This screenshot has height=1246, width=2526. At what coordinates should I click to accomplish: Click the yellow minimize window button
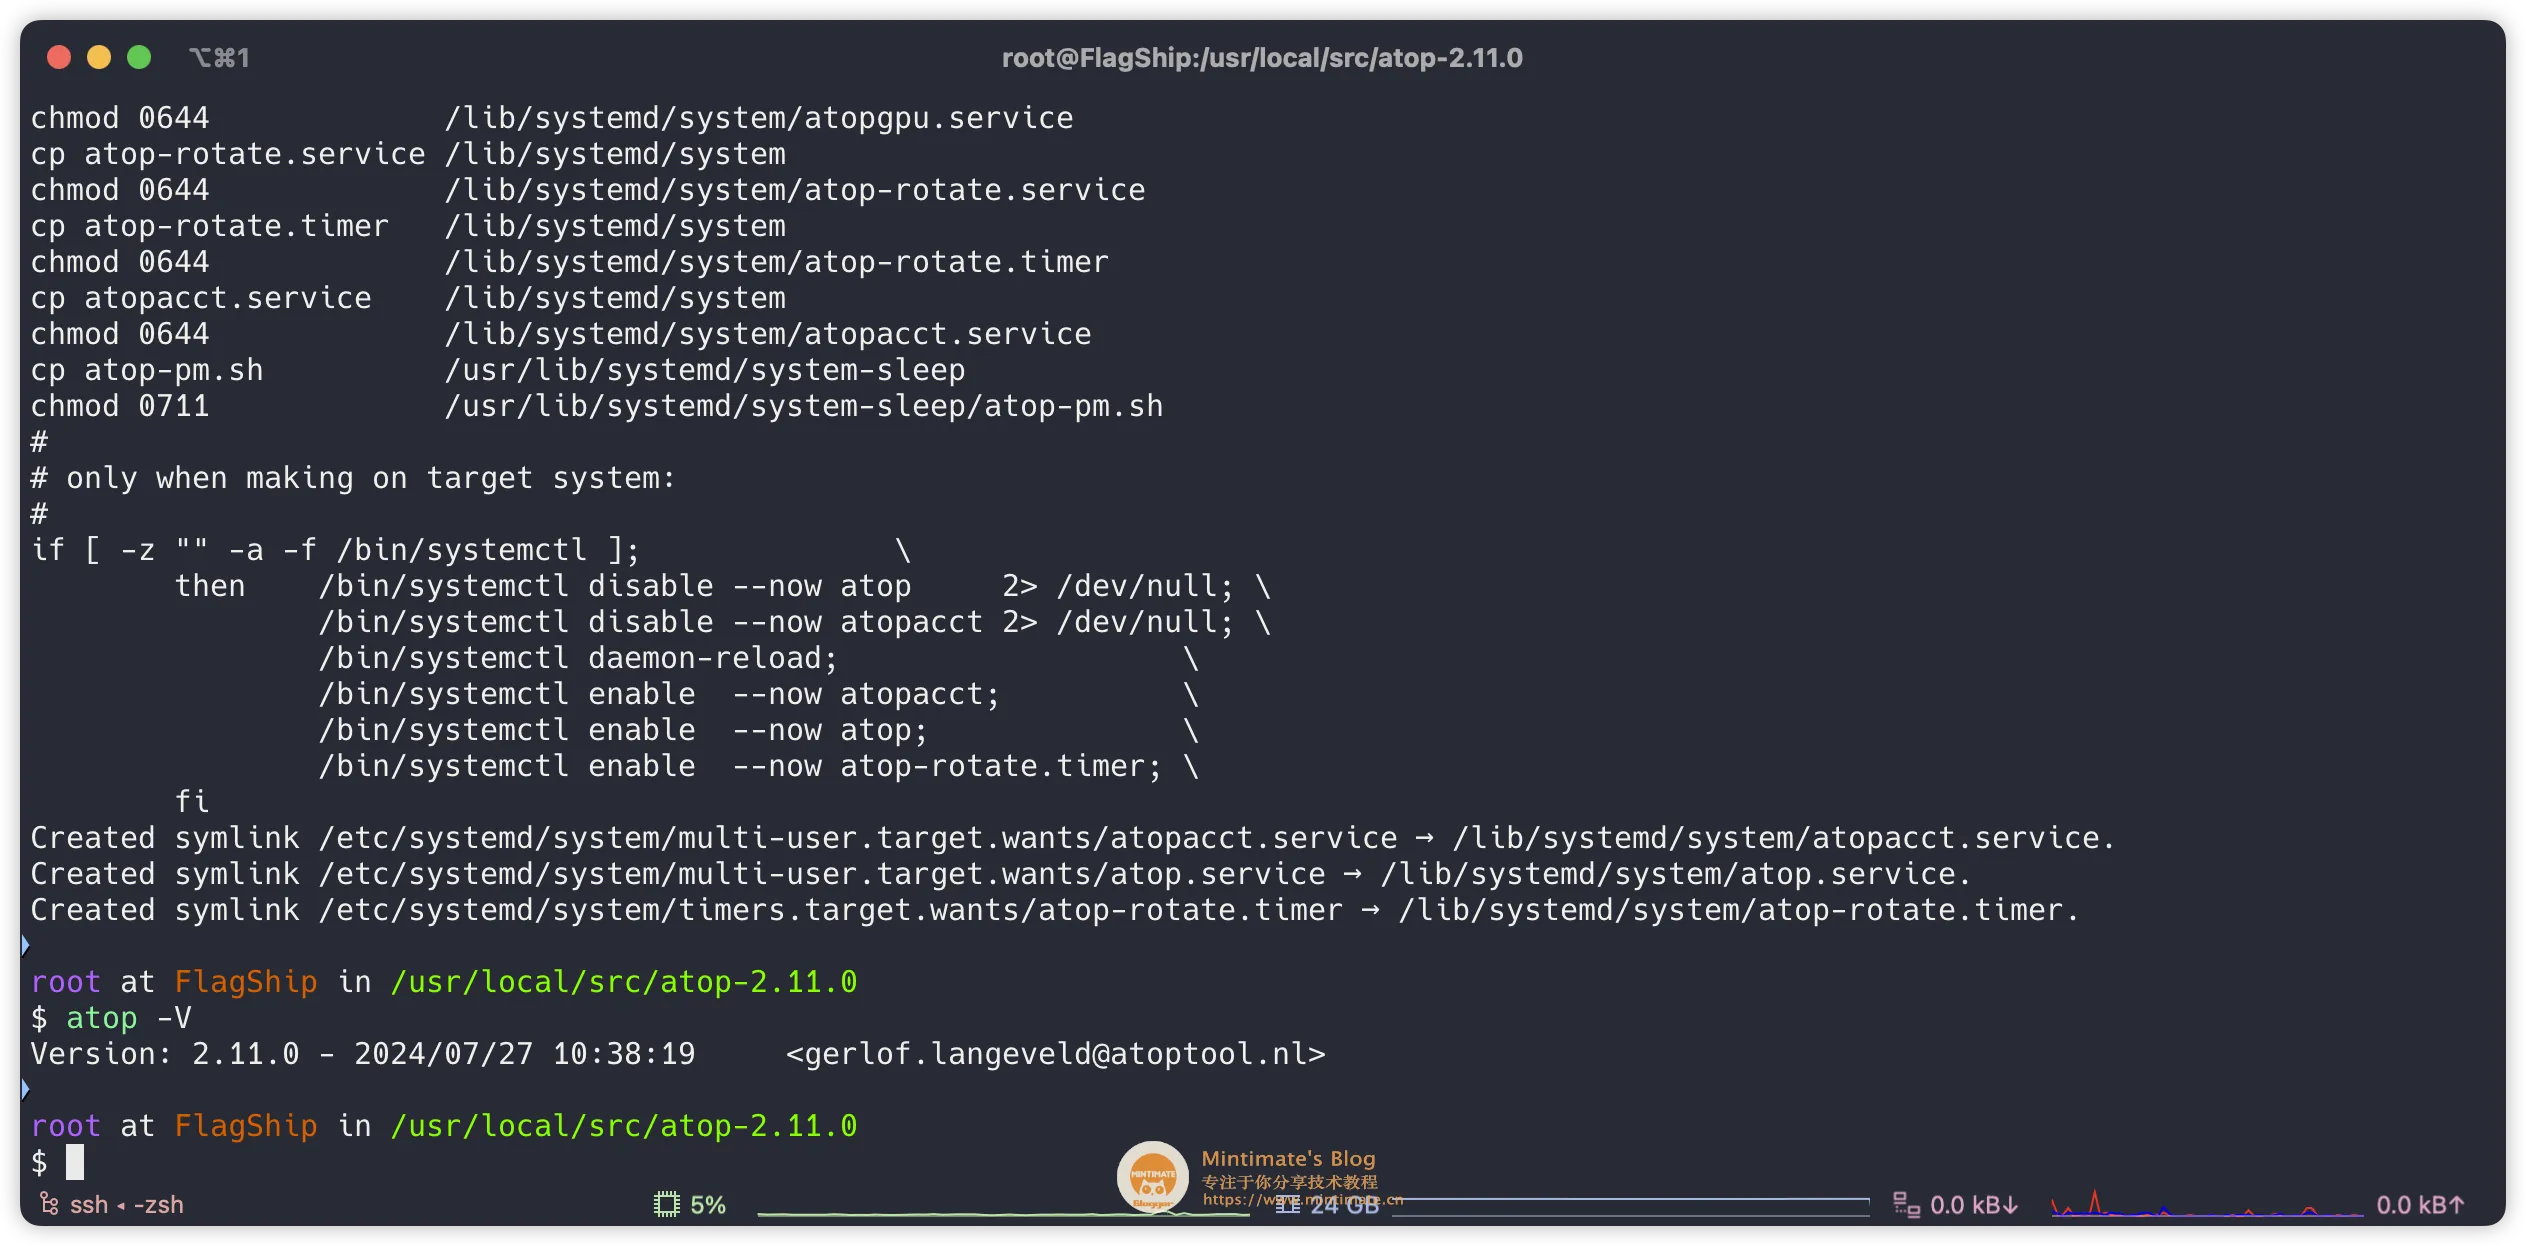(99, 58)
